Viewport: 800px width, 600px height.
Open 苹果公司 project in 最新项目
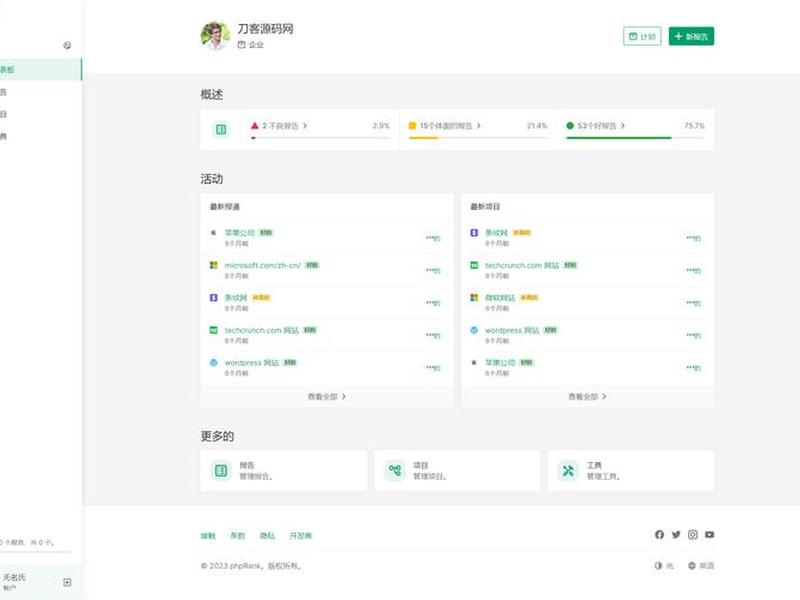(x=499, y=363)
